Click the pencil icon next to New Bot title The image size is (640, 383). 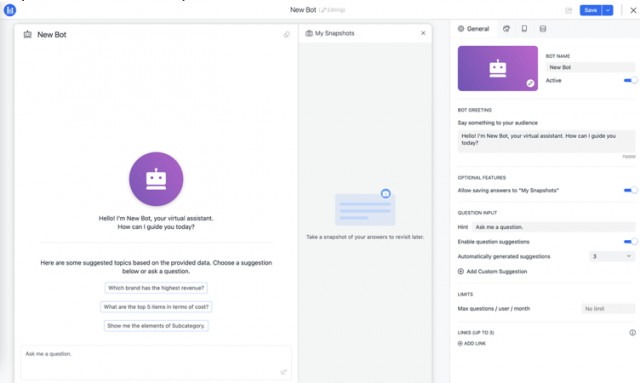click(322, 10)
